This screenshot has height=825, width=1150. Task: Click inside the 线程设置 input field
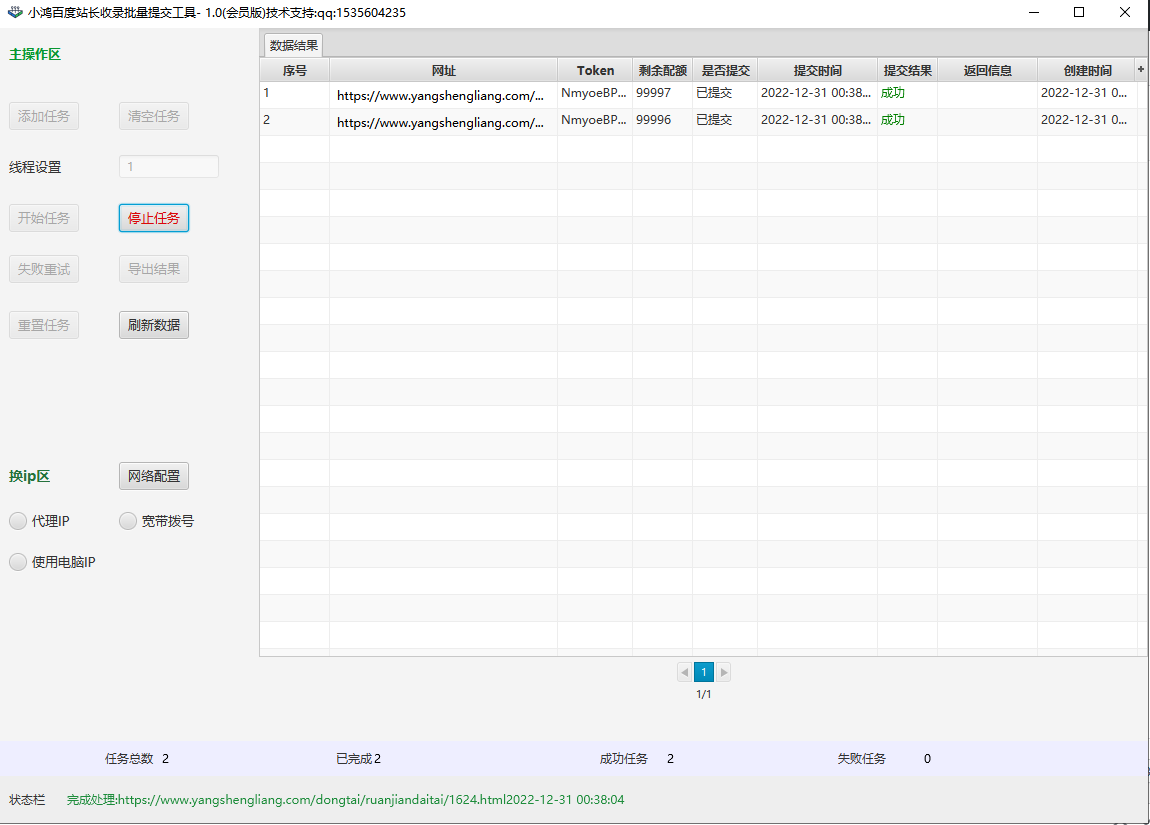[168, 167]
